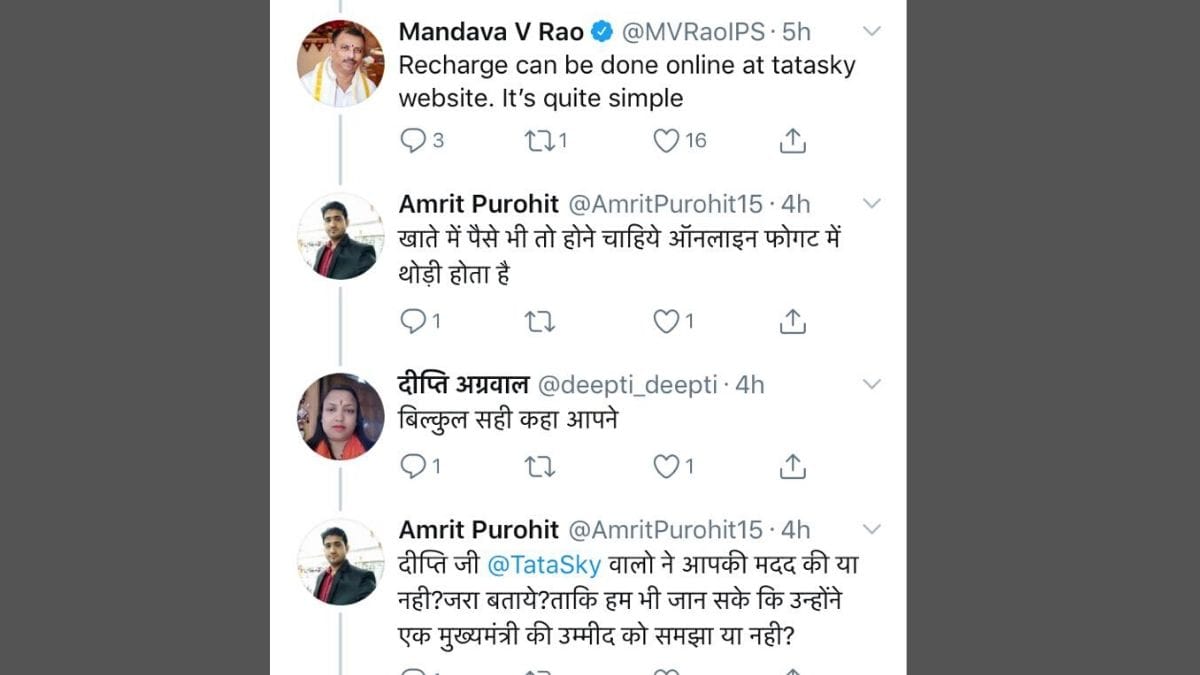Open the @TataSky mention link

pos(544,564)
